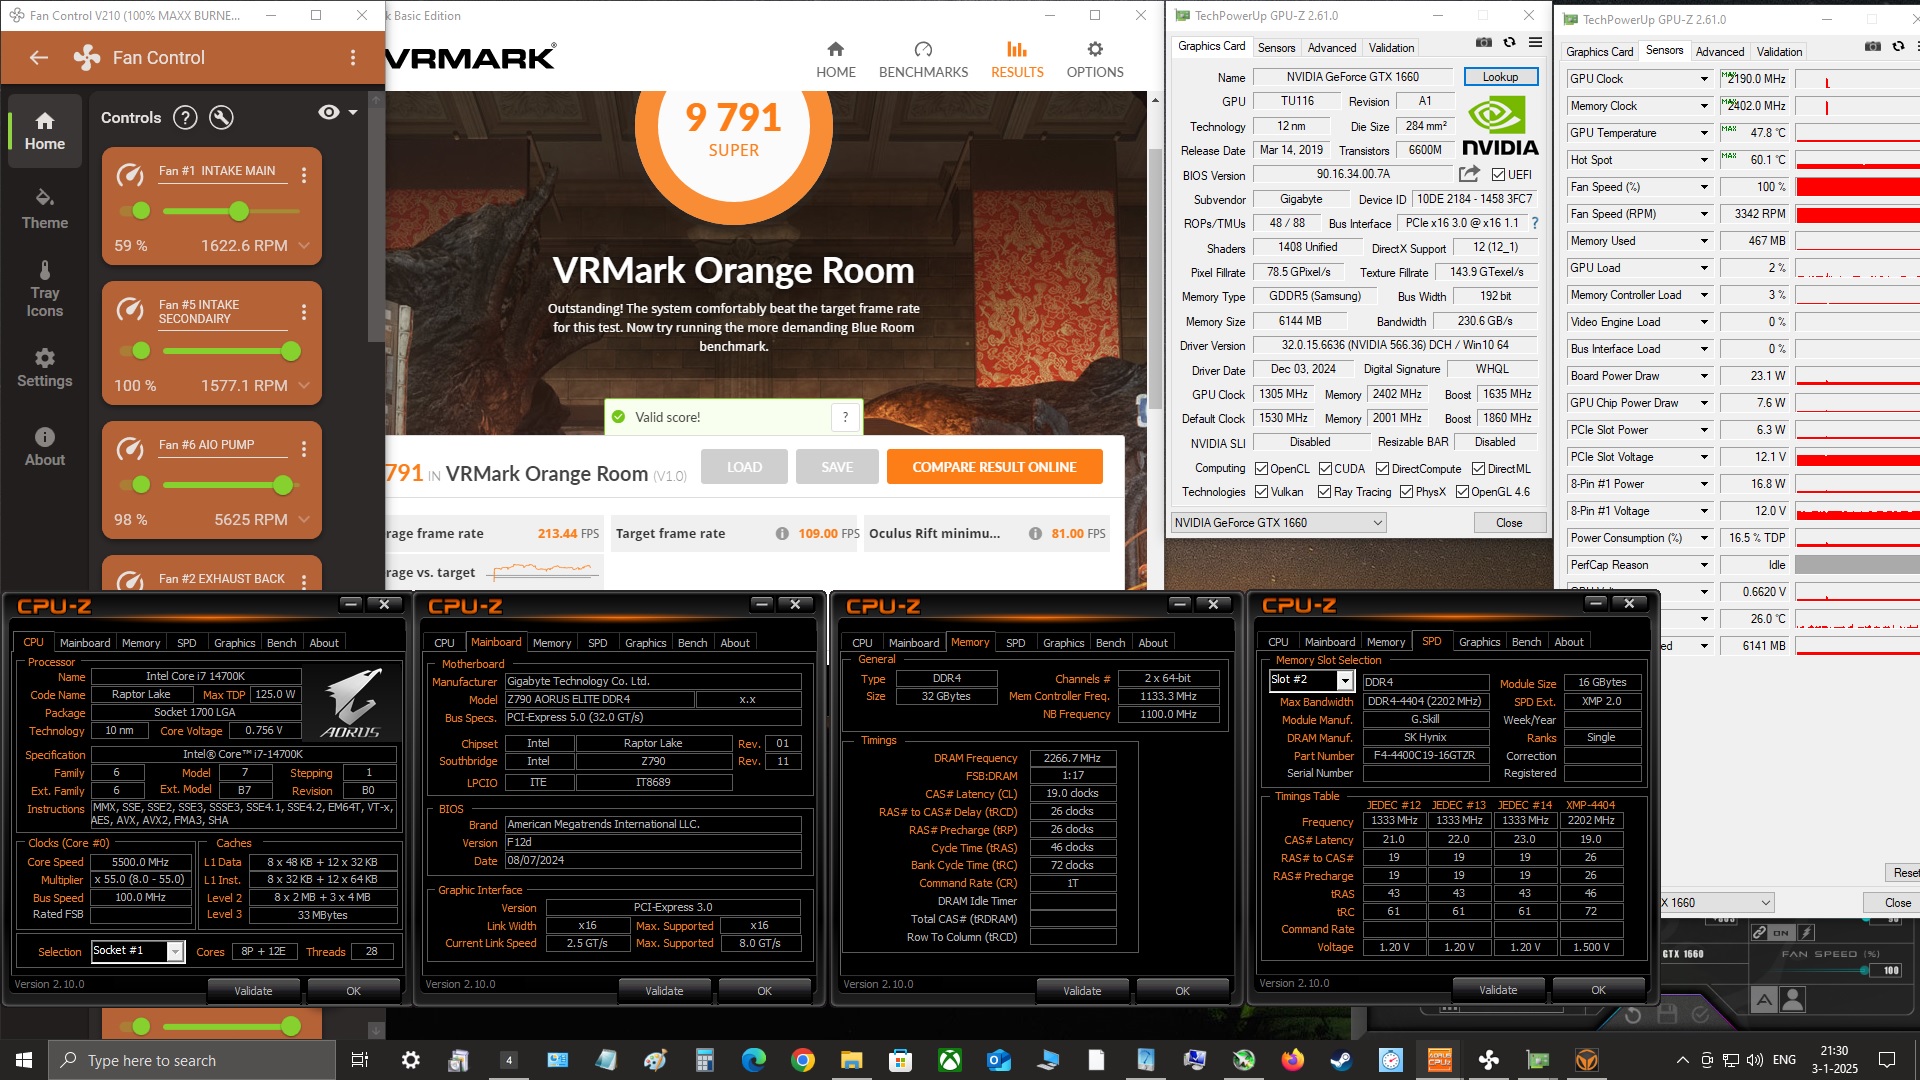Click info icon beside Target frame rate

pos(782,534)
